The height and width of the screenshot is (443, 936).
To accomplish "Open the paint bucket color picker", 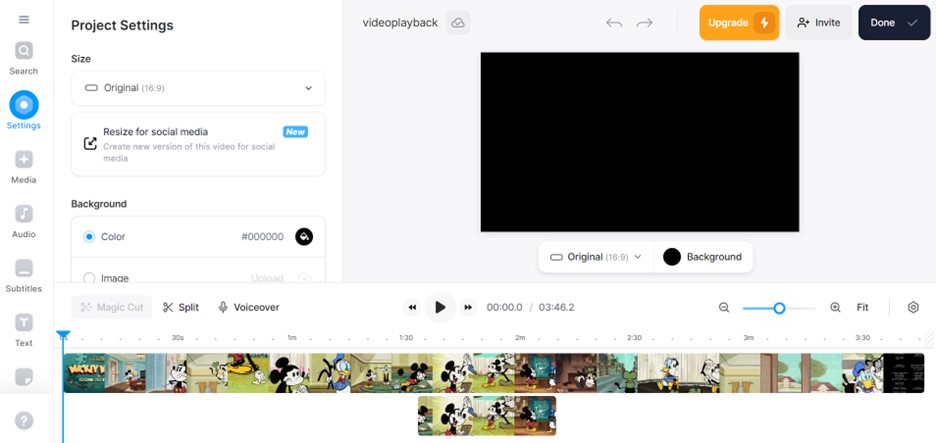I will tap(304, 236).
